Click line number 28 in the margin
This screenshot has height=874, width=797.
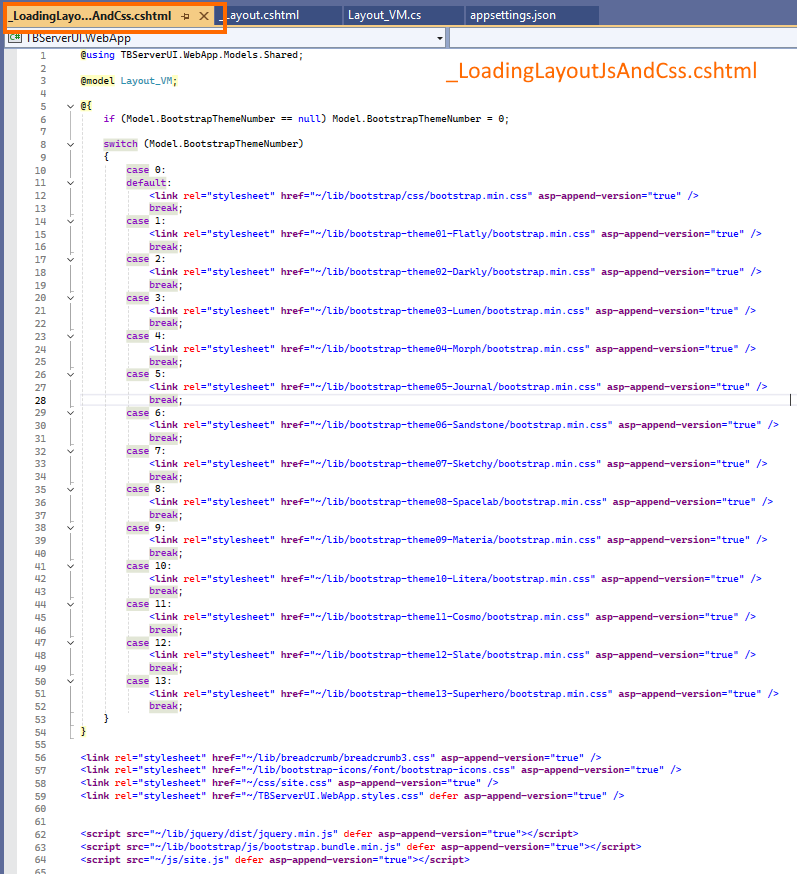click(40, 400)
